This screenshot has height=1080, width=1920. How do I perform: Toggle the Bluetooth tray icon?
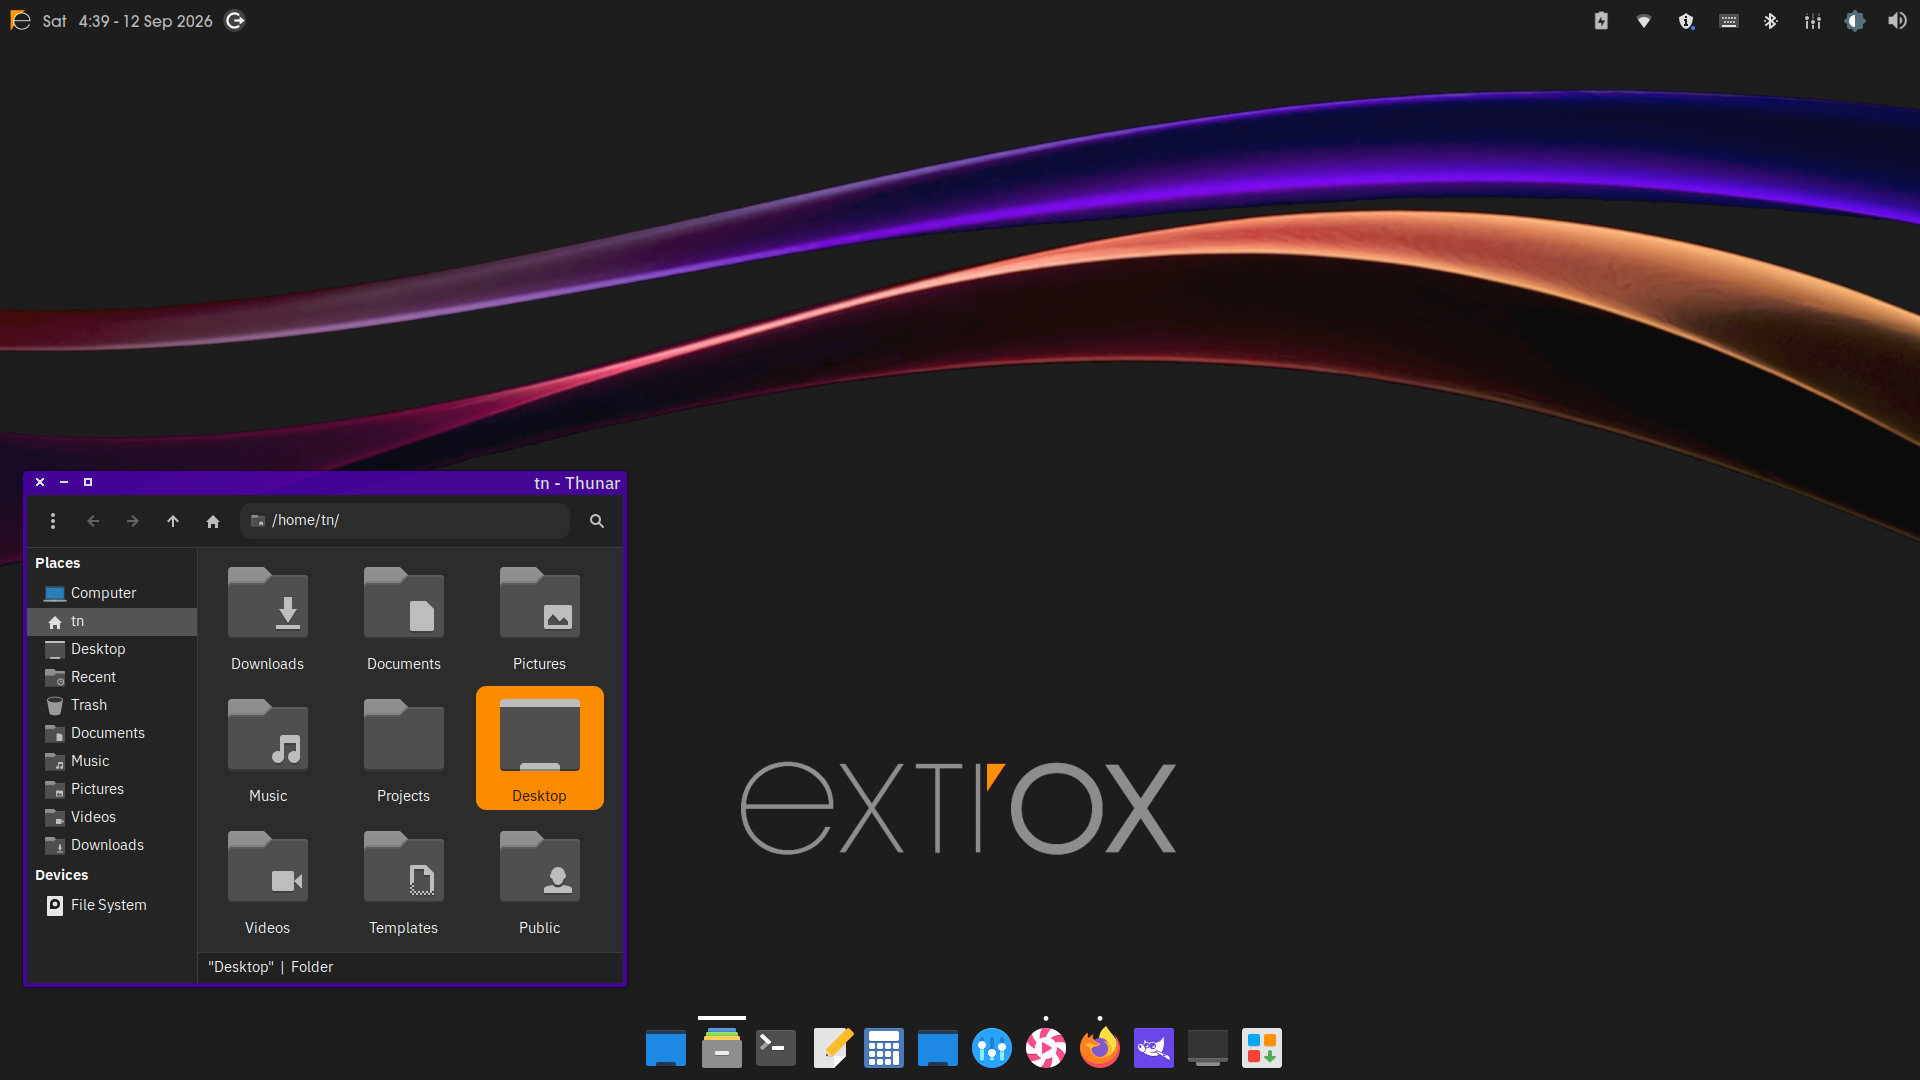coord(1770,21)
